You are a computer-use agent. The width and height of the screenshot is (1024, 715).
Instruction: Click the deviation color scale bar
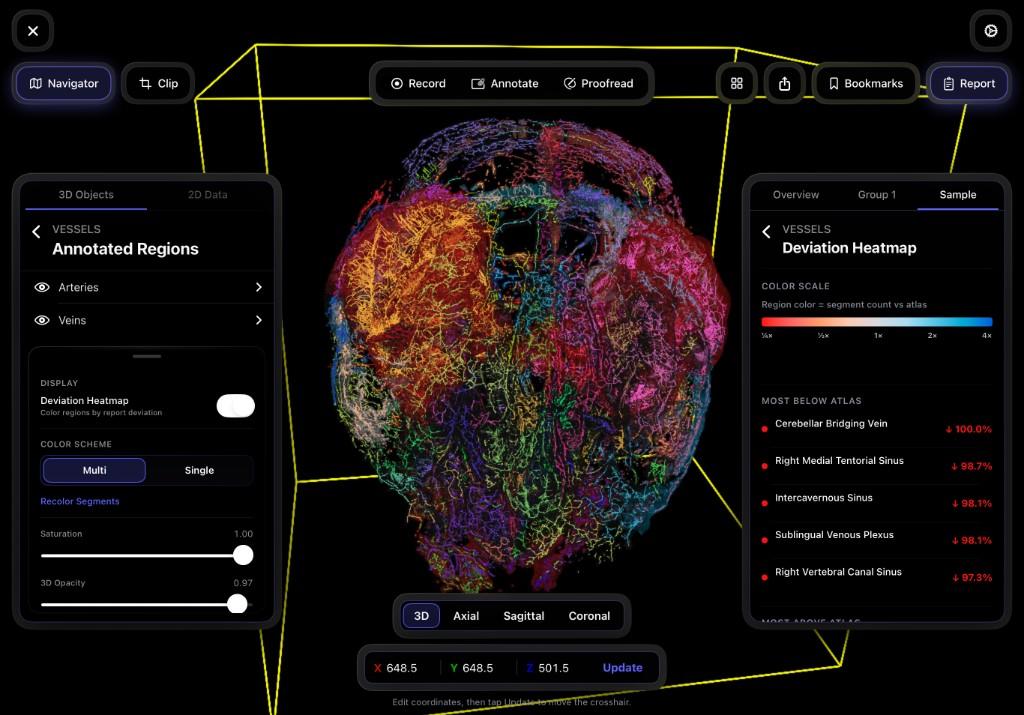[x=876, y=322]
